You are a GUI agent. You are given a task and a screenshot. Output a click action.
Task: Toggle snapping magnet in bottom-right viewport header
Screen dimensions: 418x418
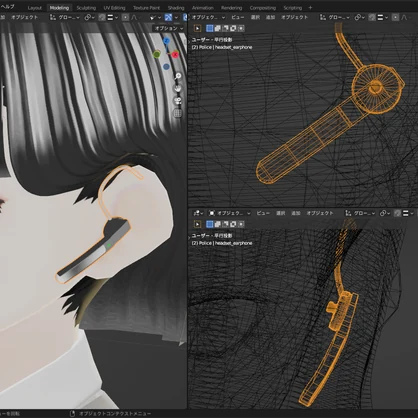(397, 213)
